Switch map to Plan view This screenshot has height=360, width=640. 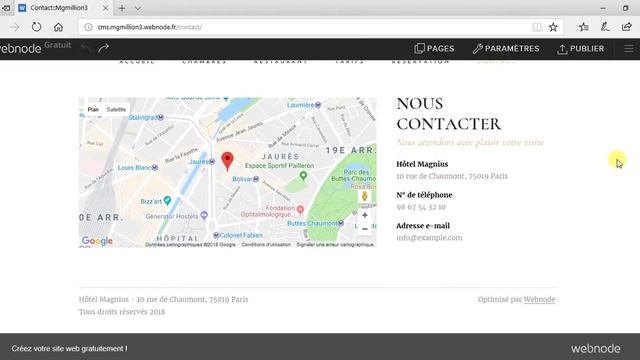[93, 109]
